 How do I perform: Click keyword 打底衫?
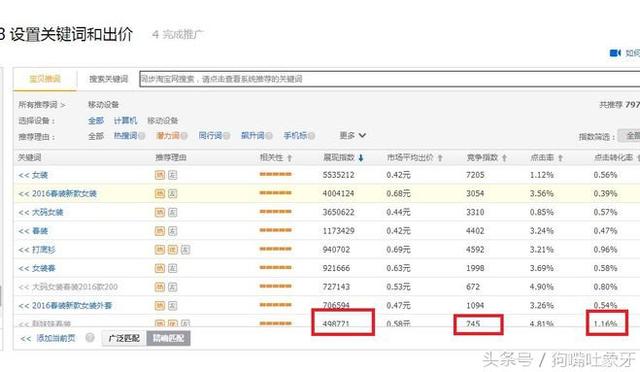pos(44,250)
